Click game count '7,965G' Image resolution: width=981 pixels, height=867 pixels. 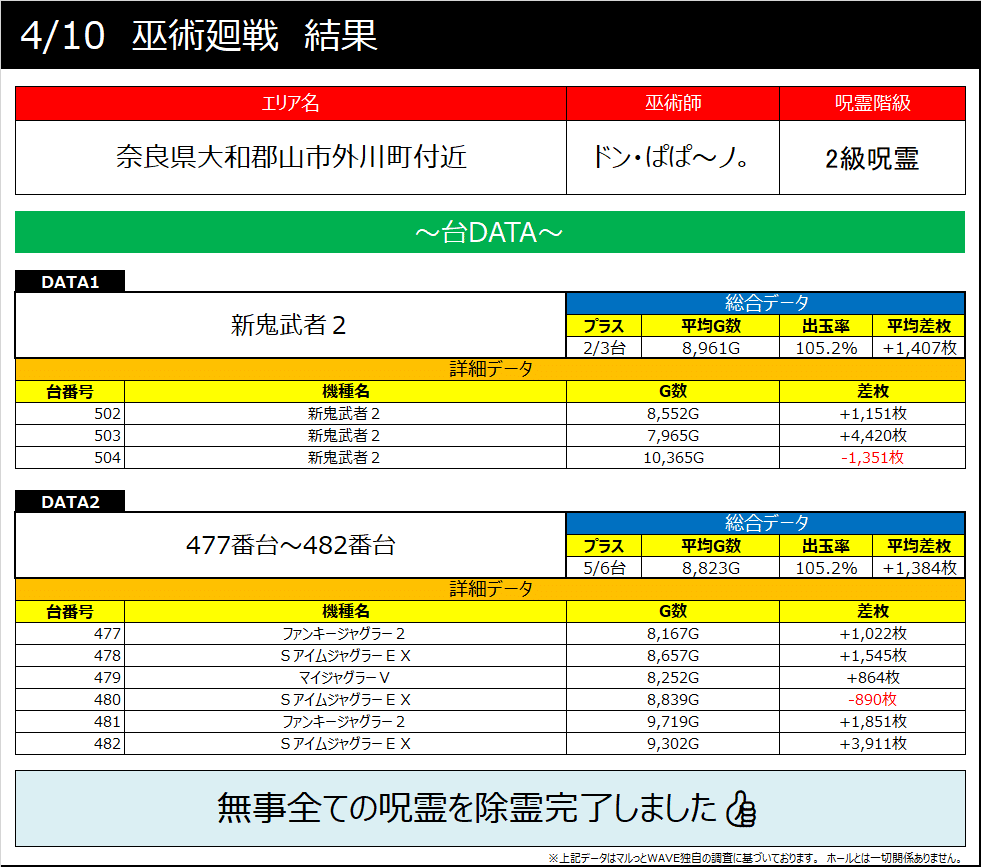(x=673, y=435)
